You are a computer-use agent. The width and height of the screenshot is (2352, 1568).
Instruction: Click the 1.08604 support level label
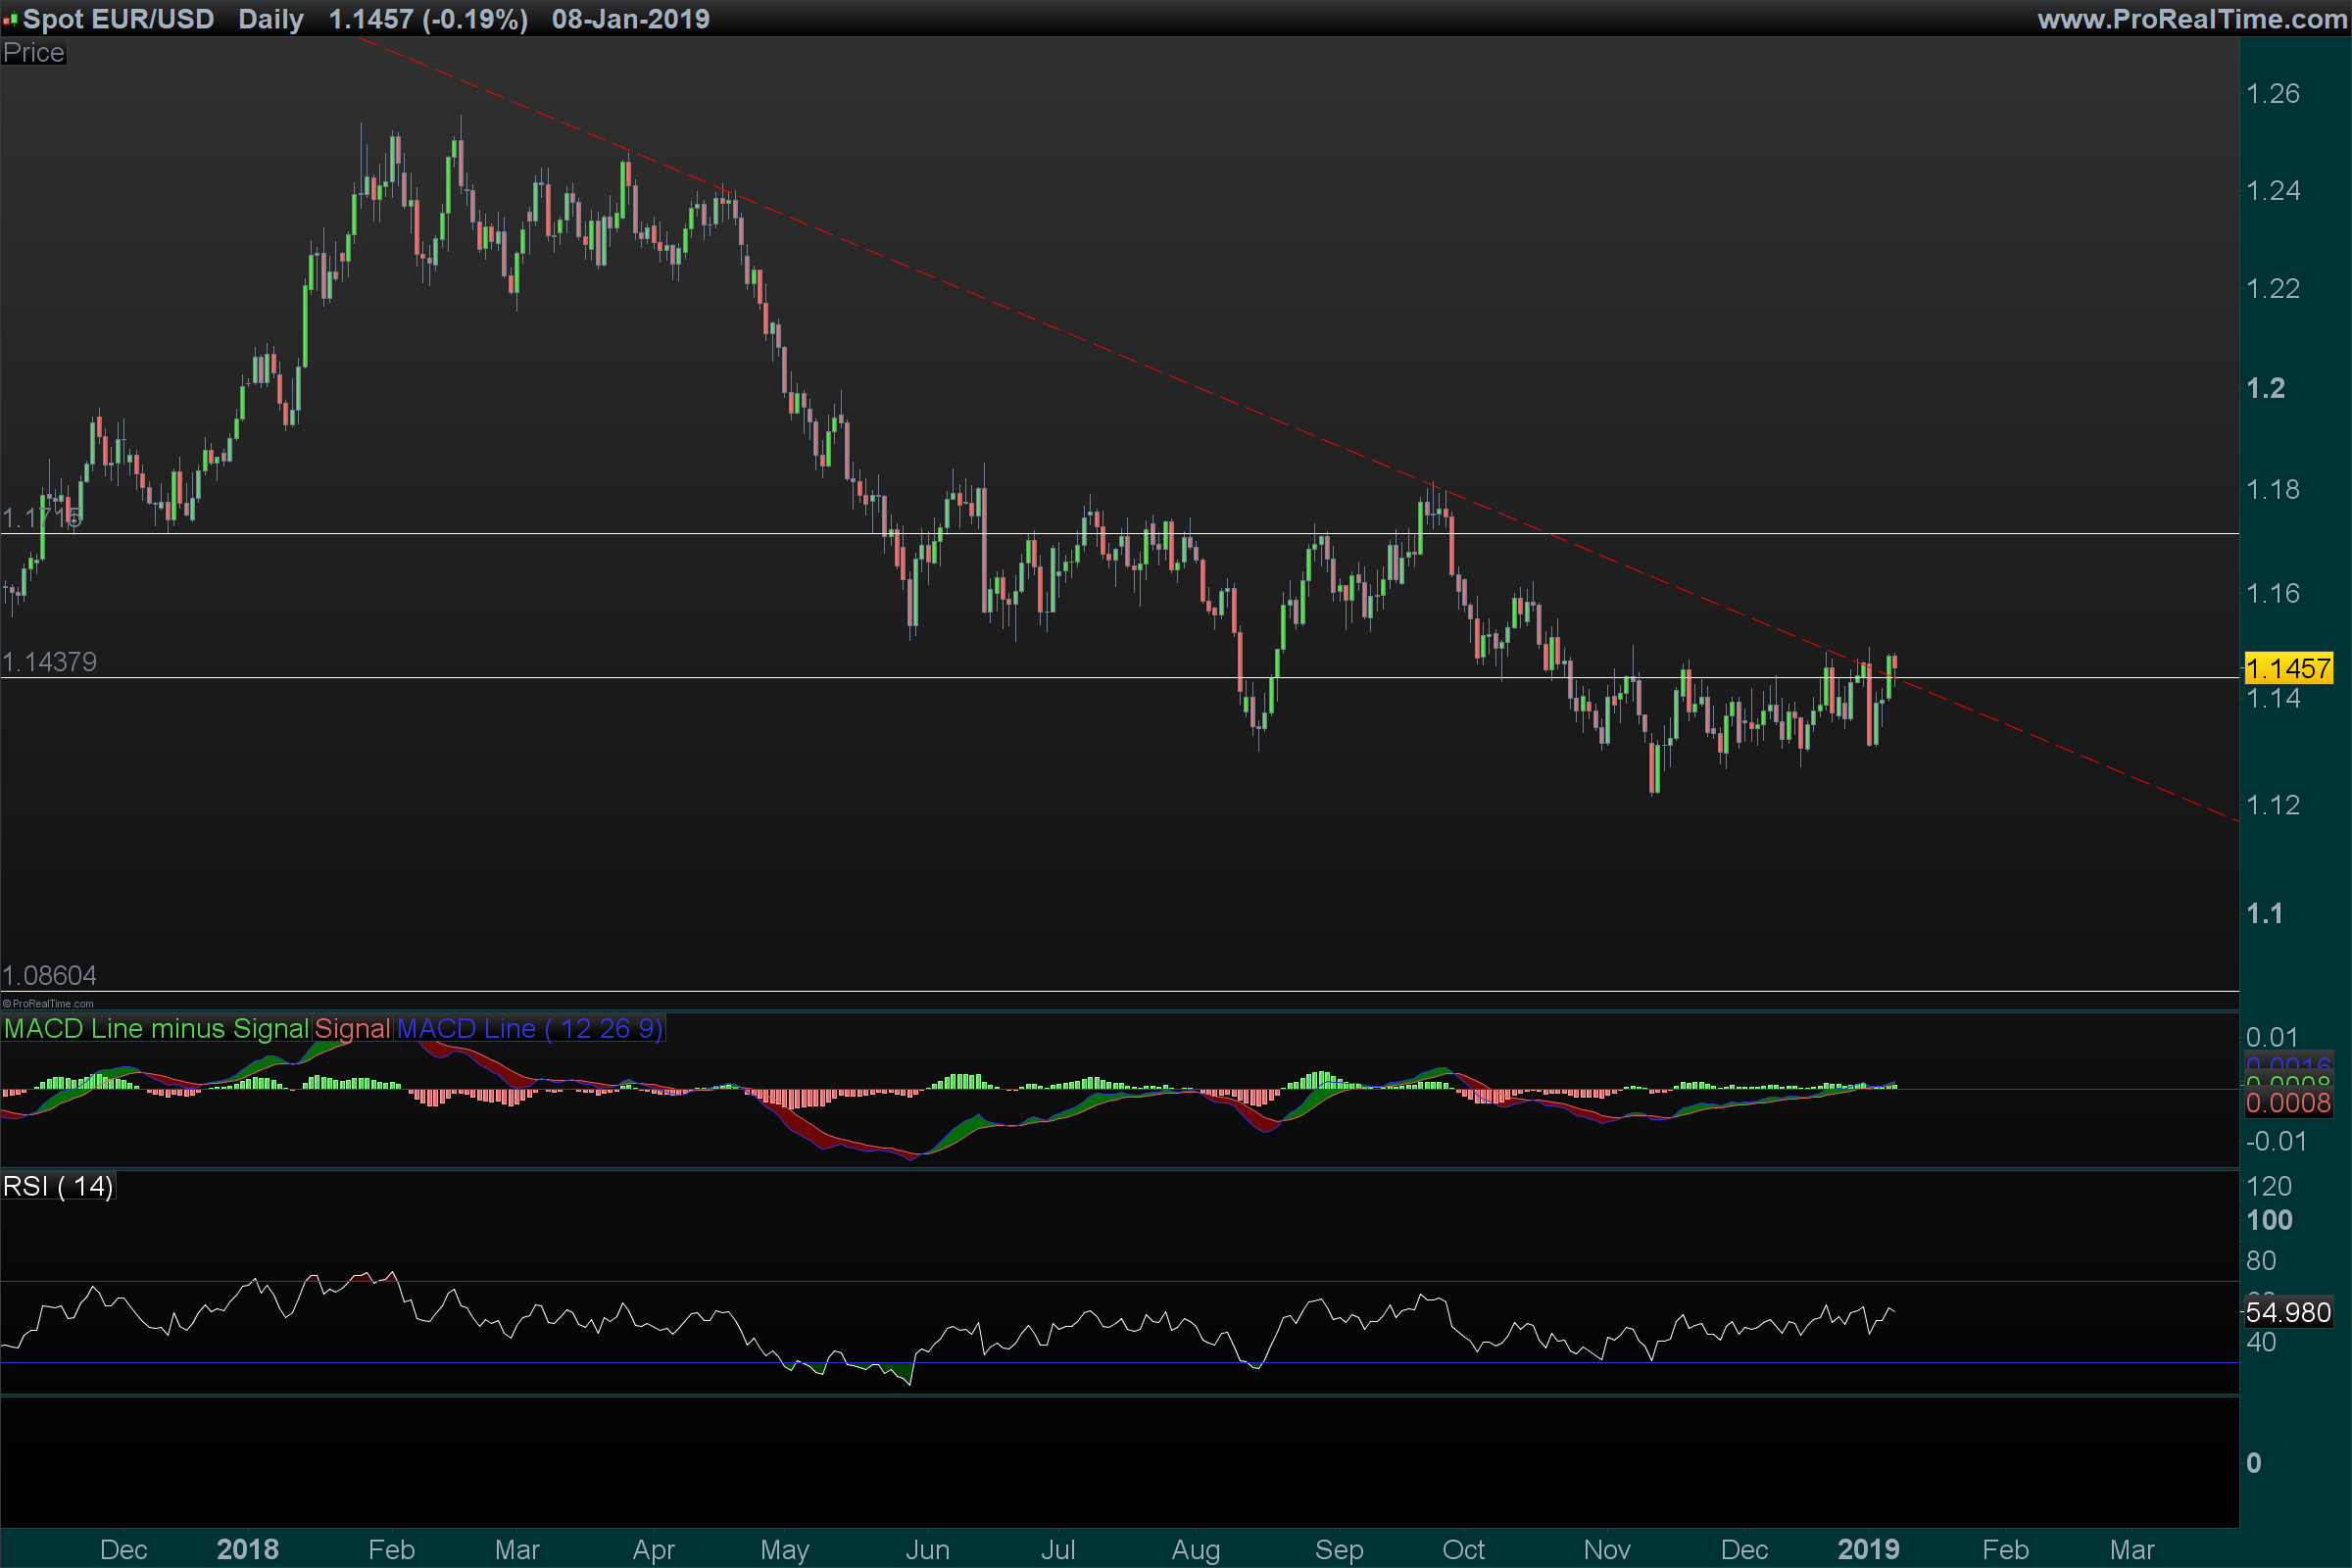tap(50, 975)
